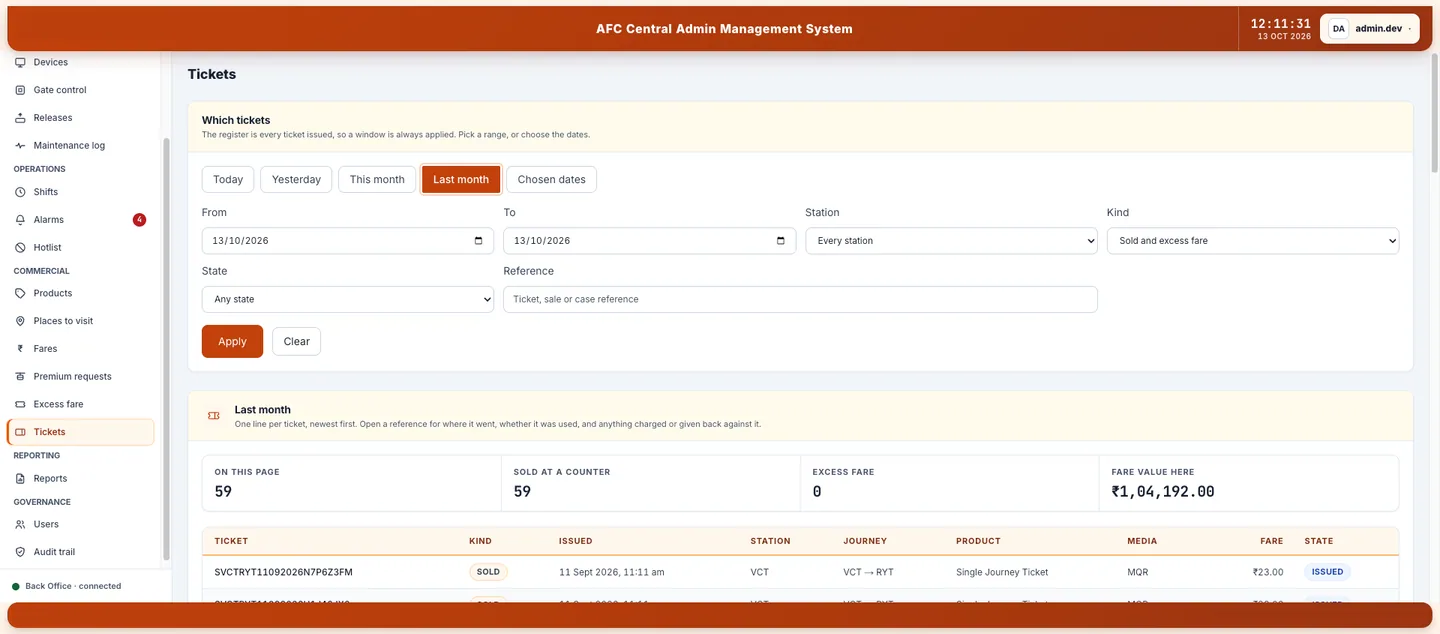
Task: Click the FARE column header
Action: 1271,541
